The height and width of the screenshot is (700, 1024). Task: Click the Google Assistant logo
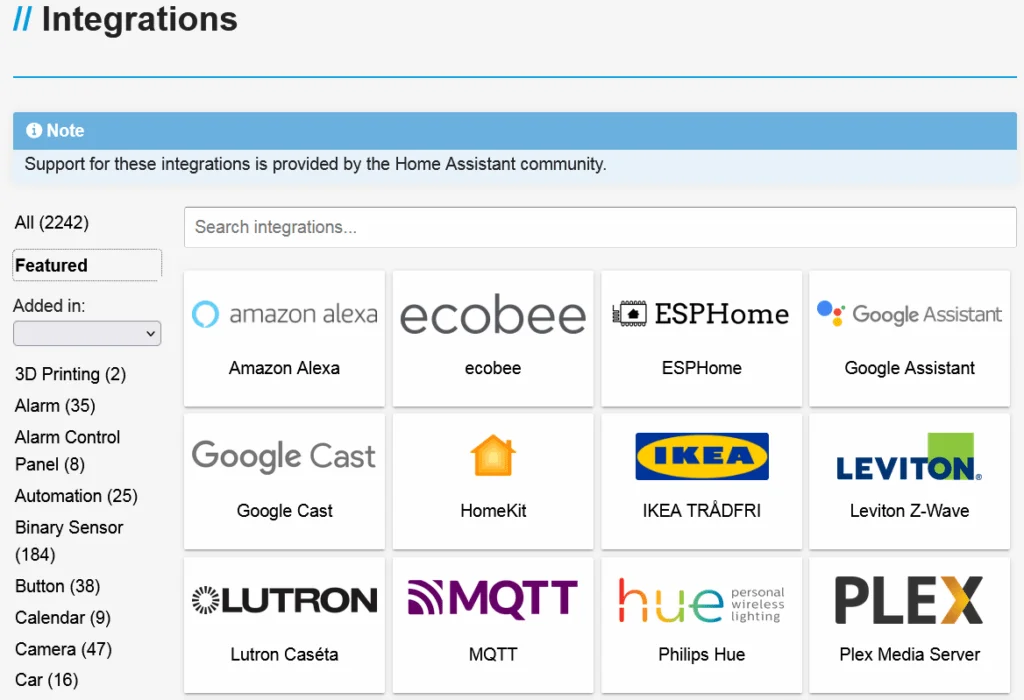[x=909, y=314]
